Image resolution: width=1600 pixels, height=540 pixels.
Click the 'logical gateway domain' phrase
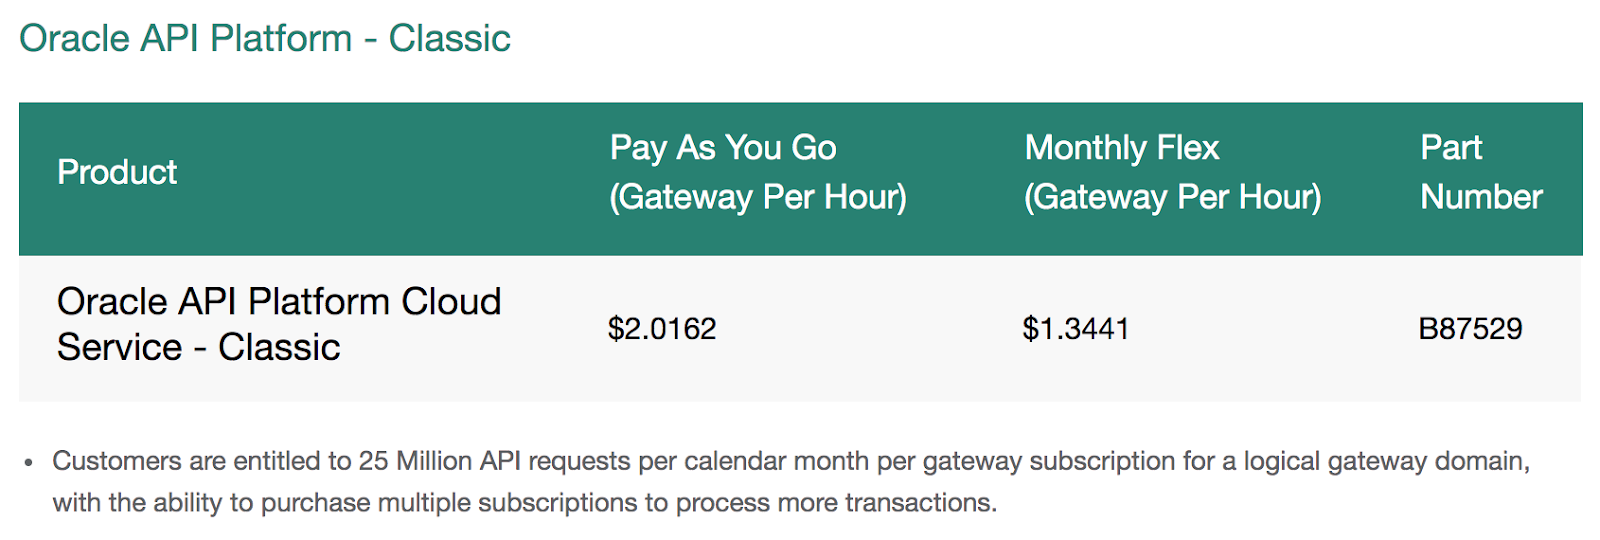point(1385,461)
